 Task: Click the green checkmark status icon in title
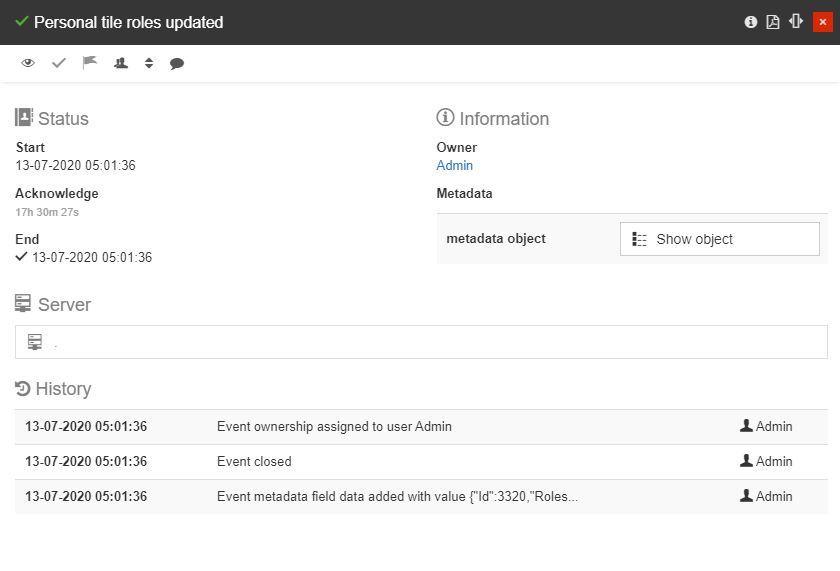21,22
